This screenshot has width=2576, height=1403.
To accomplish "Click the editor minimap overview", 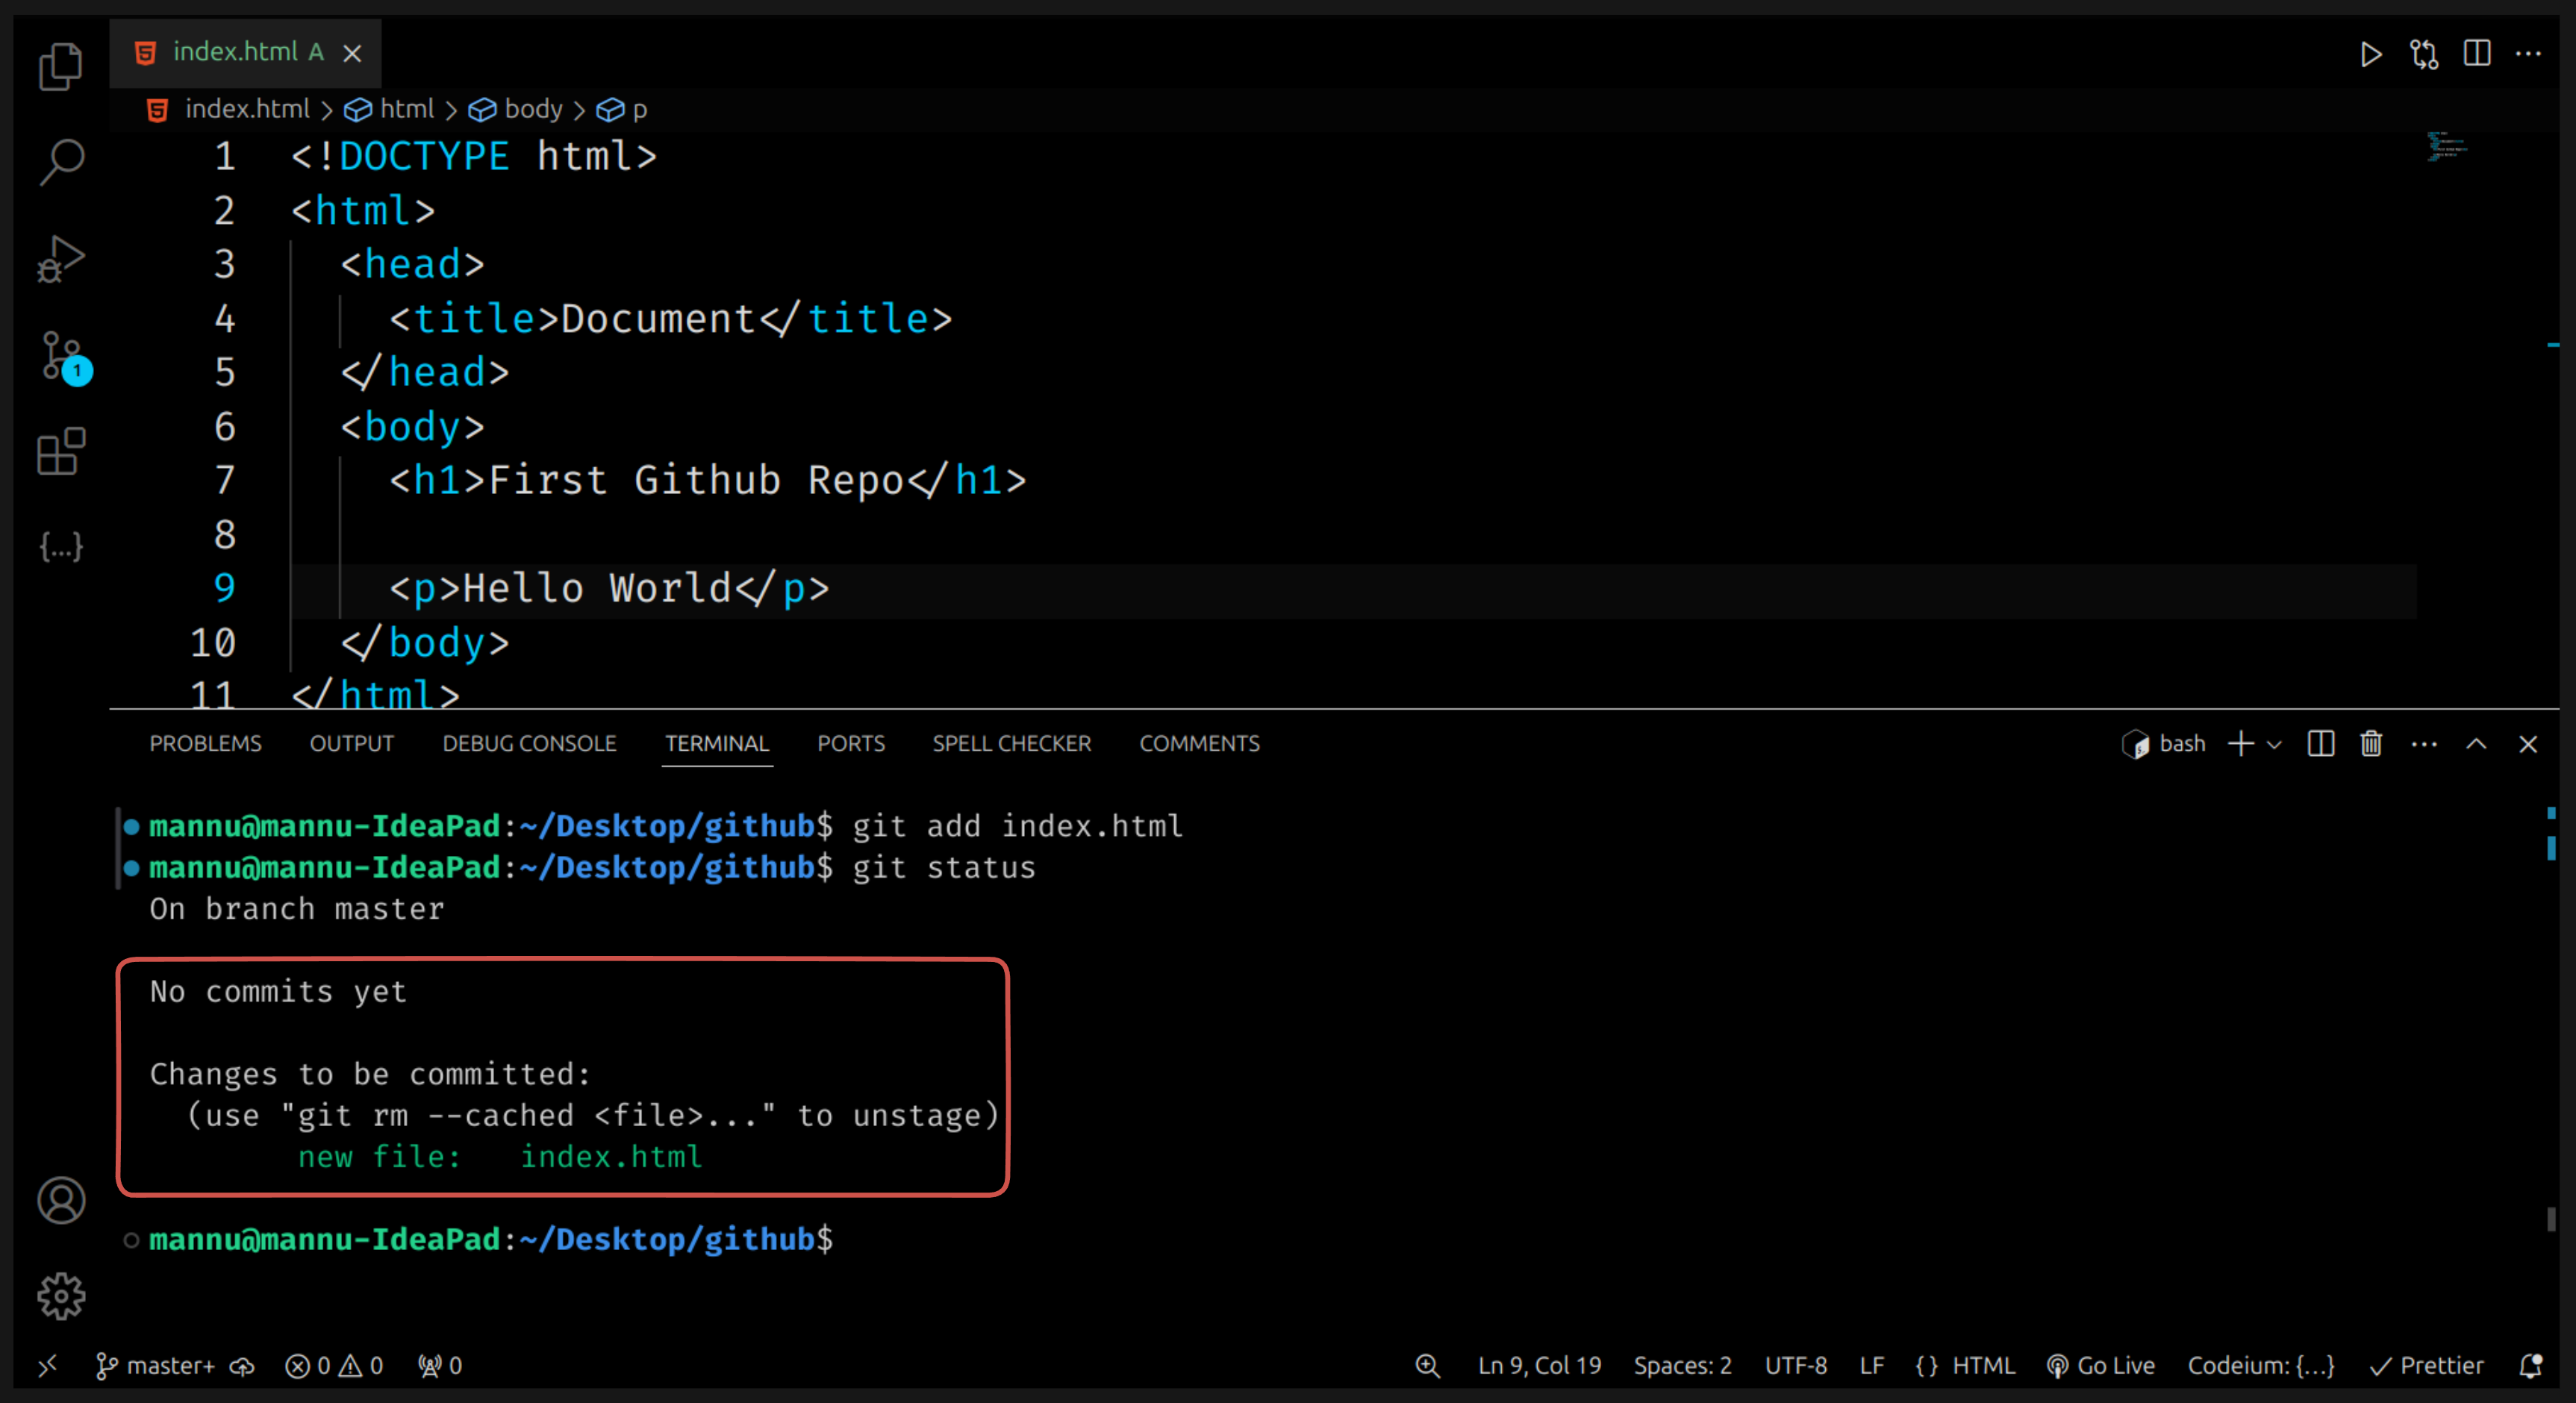I will 2446,148.
